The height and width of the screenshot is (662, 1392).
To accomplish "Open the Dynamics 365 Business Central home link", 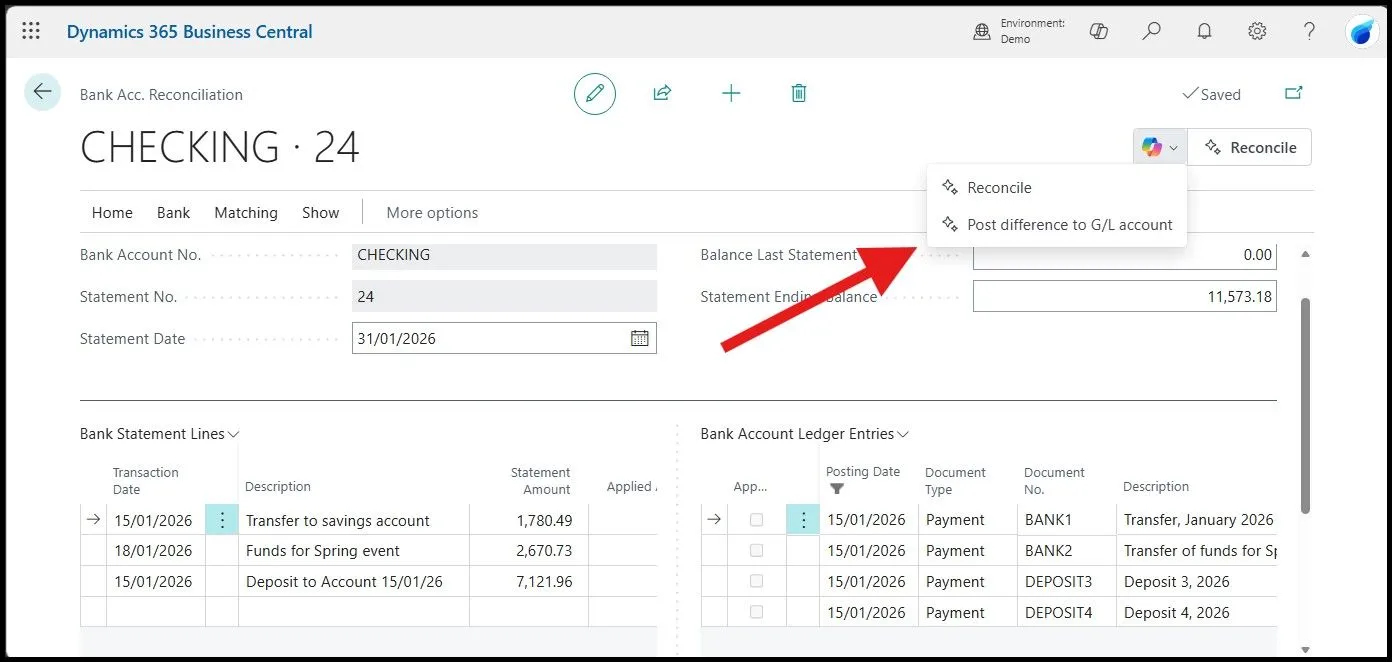I will 190,32.
